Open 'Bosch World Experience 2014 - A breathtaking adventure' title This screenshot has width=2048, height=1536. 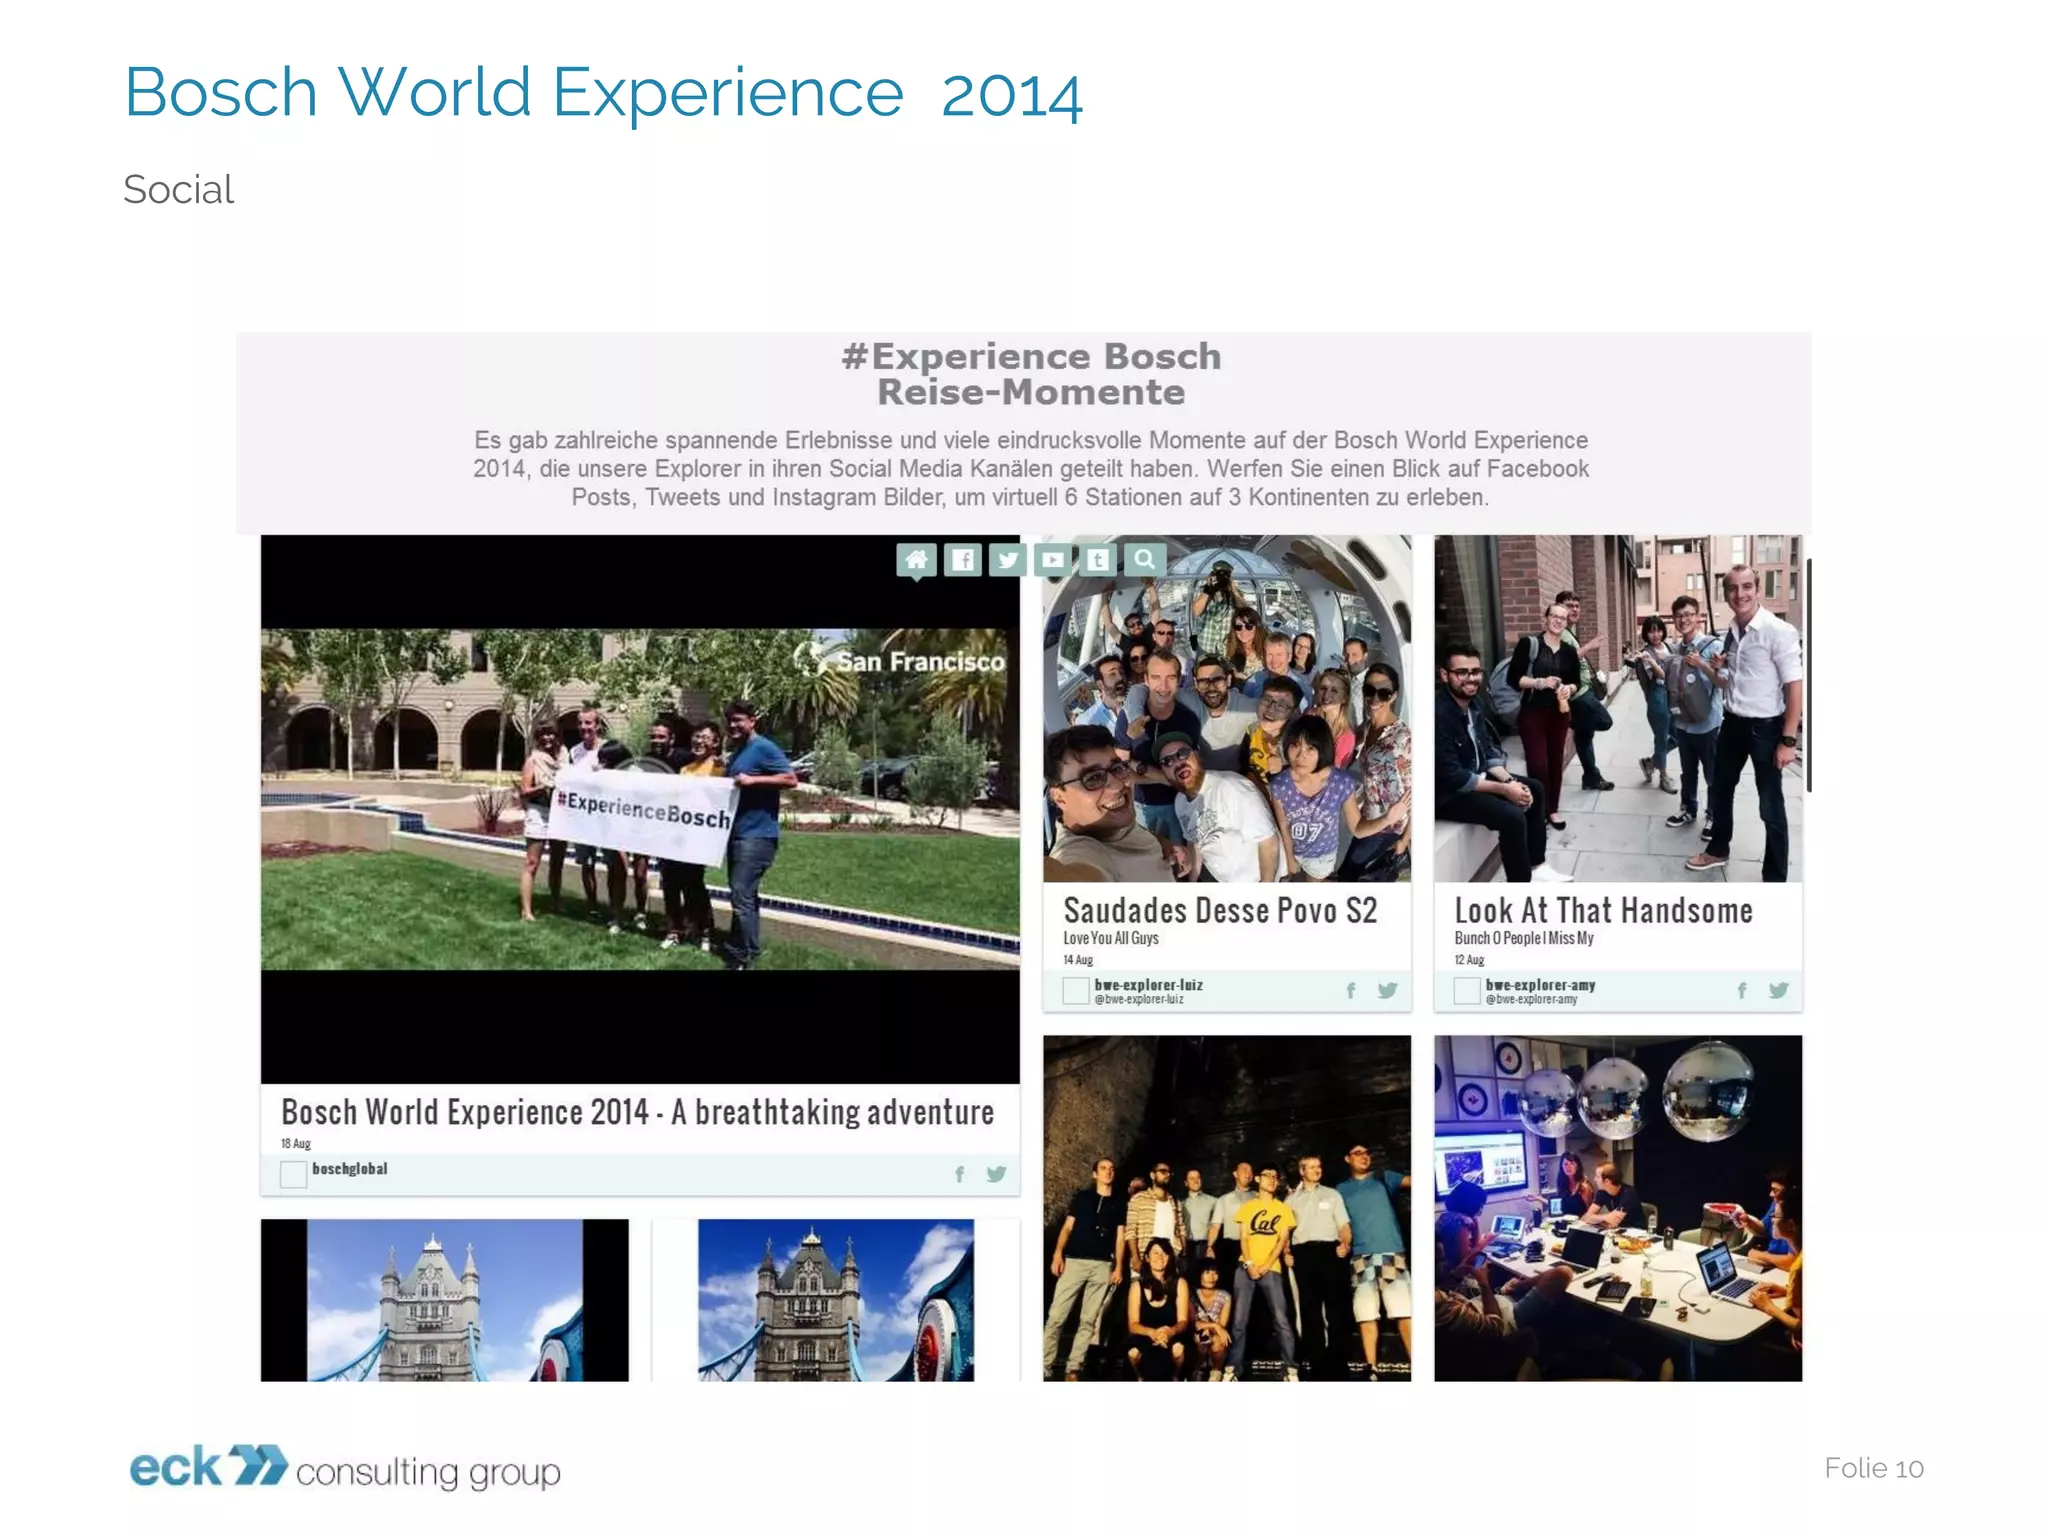click(x=638, y=1112)
